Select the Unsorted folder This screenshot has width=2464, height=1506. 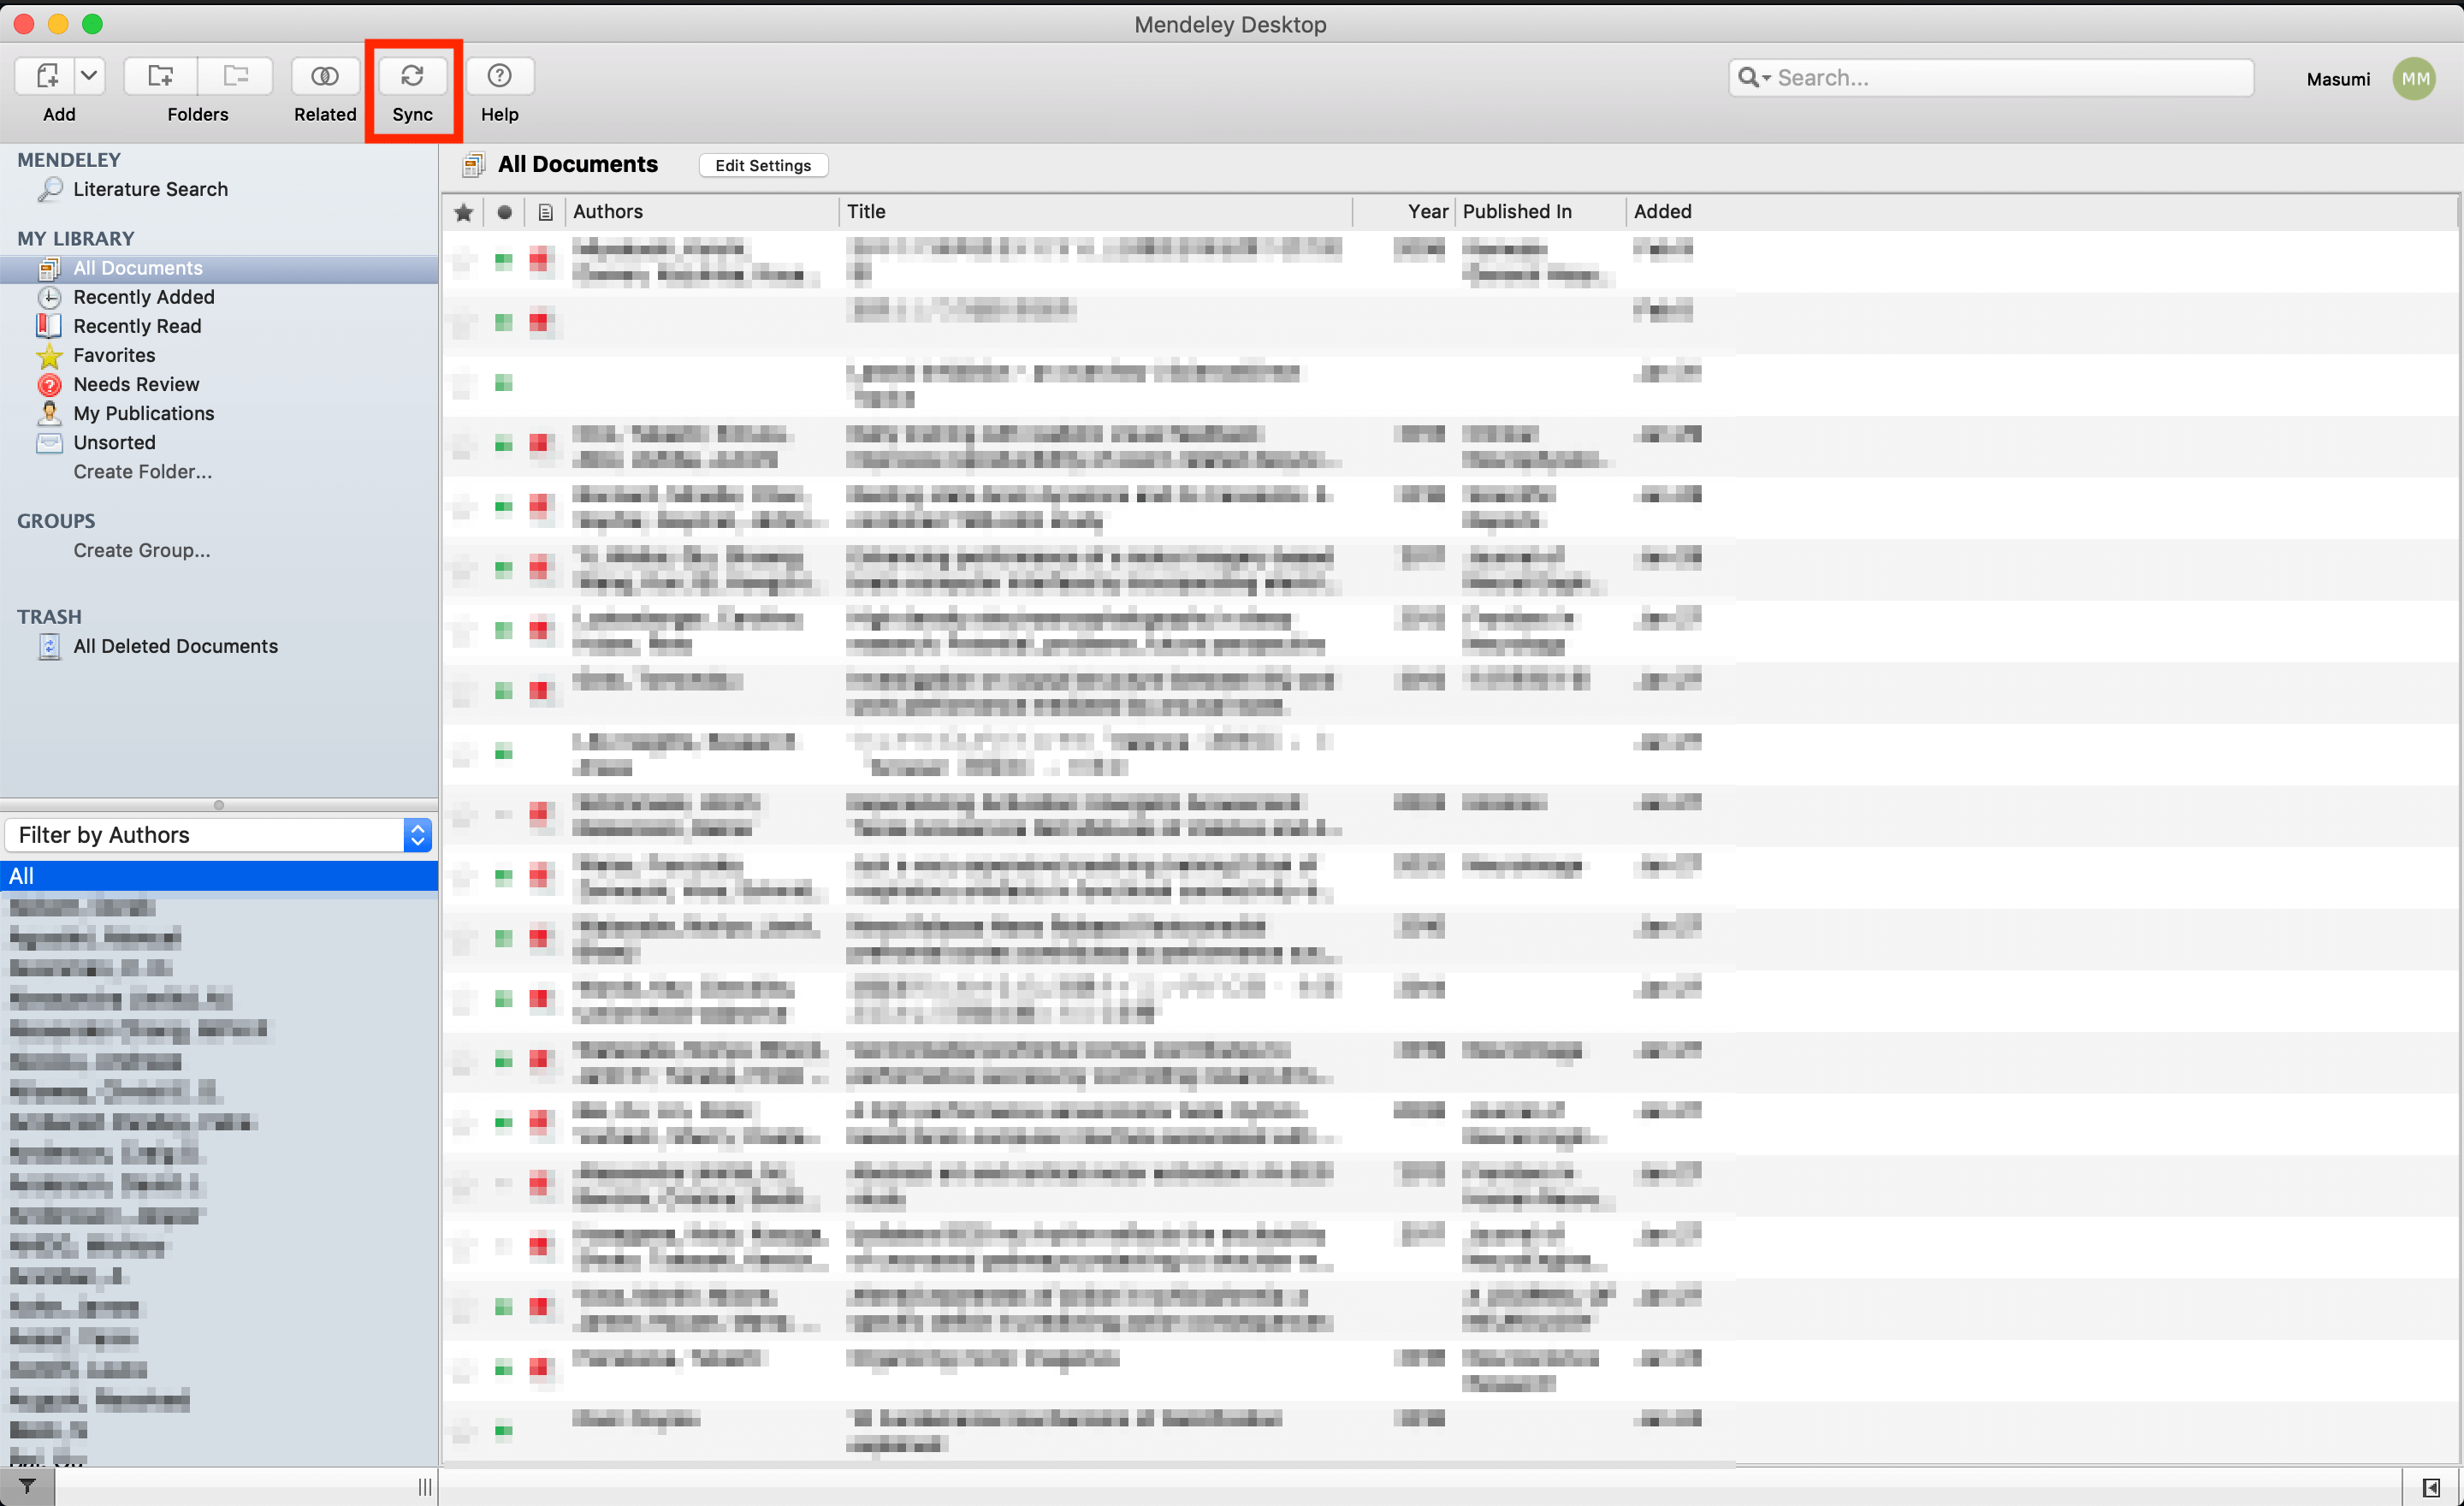click(x=114, y=442)
